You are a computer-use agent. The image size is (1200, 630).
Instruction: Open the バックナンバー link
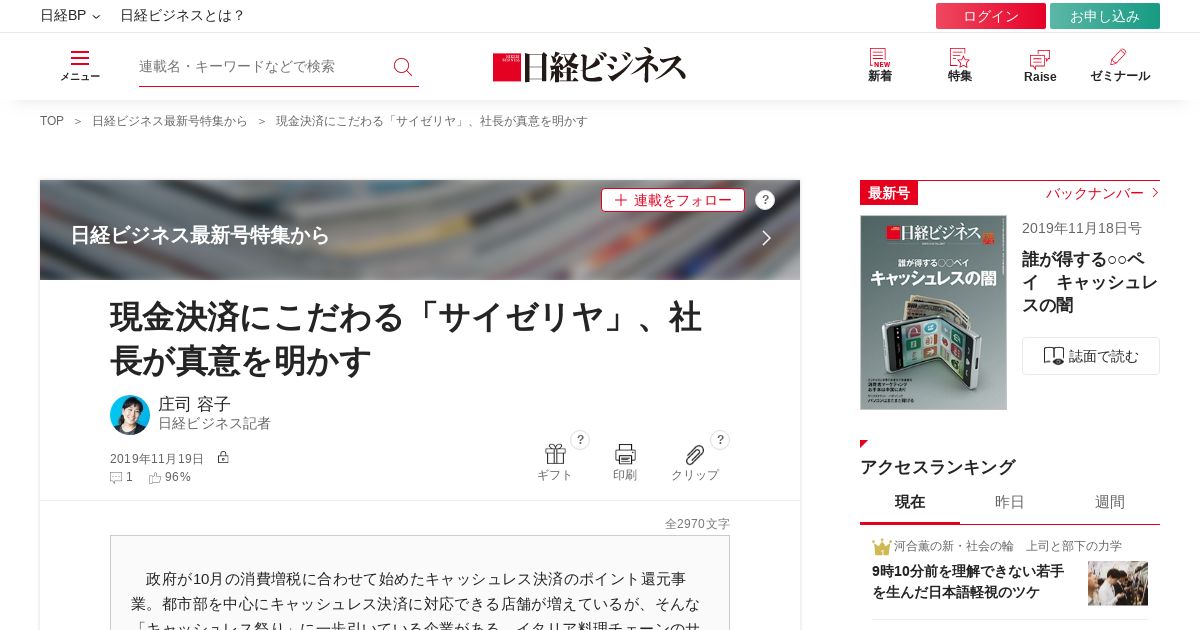1102,193
